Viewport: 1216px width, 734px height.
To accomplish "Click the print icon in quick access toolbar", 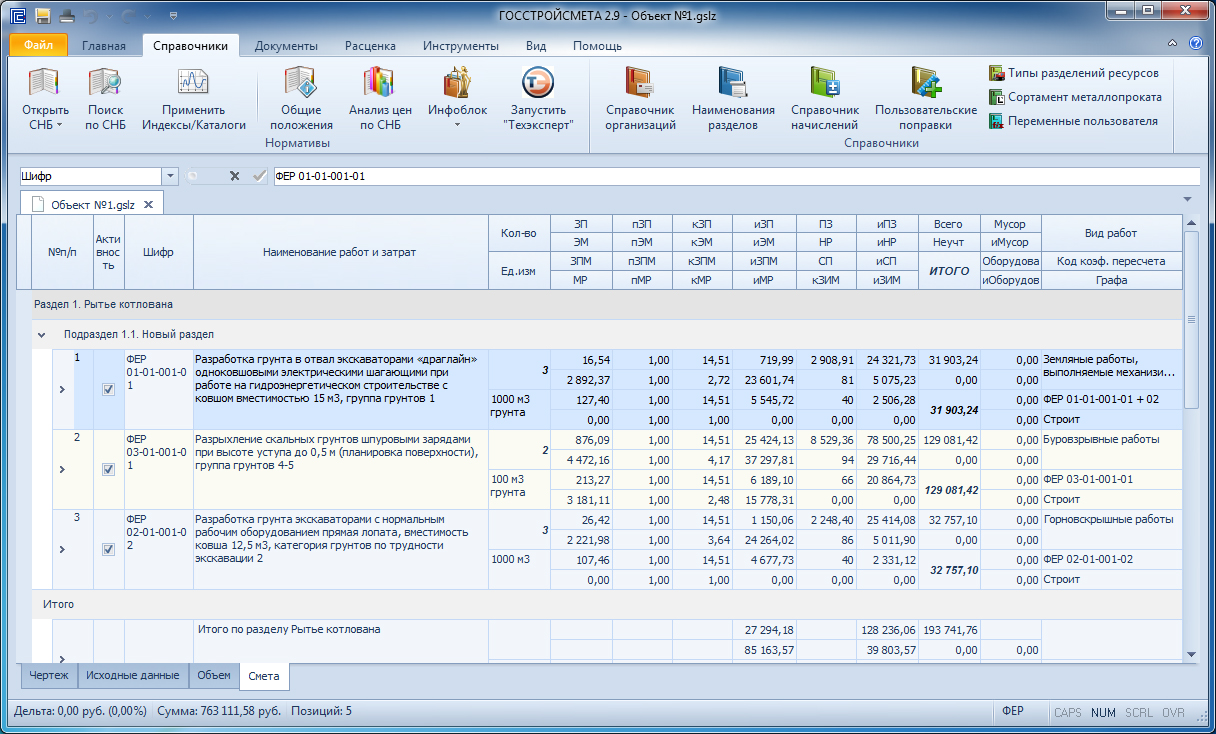I will click(x=67, y=16).
